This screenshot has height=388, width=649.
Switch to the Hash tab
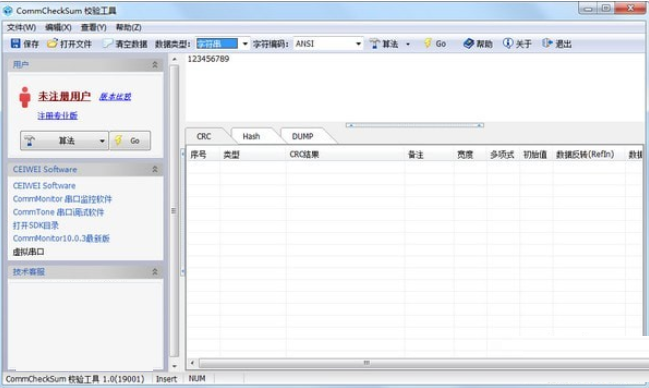tap(251, 136)
